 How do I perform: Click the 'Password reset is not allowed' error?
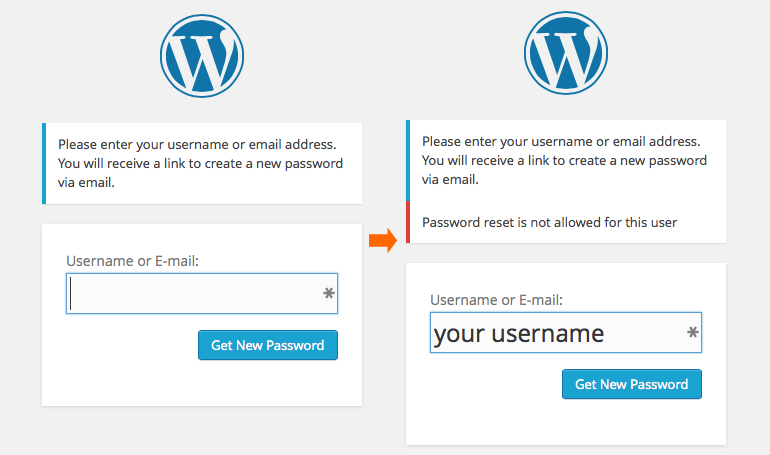point(550,222)
